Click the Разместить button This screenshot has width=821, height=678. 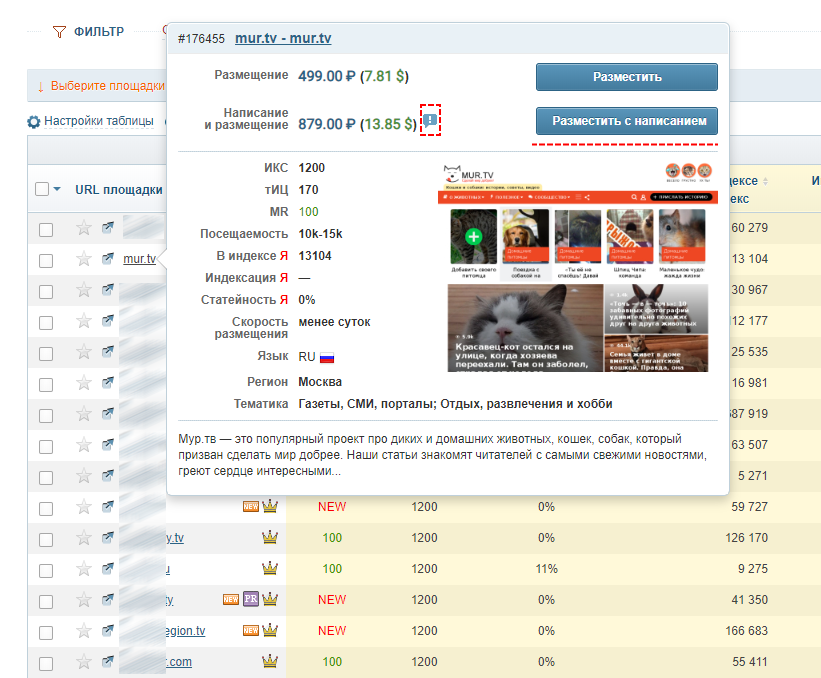tap(627, 77)
